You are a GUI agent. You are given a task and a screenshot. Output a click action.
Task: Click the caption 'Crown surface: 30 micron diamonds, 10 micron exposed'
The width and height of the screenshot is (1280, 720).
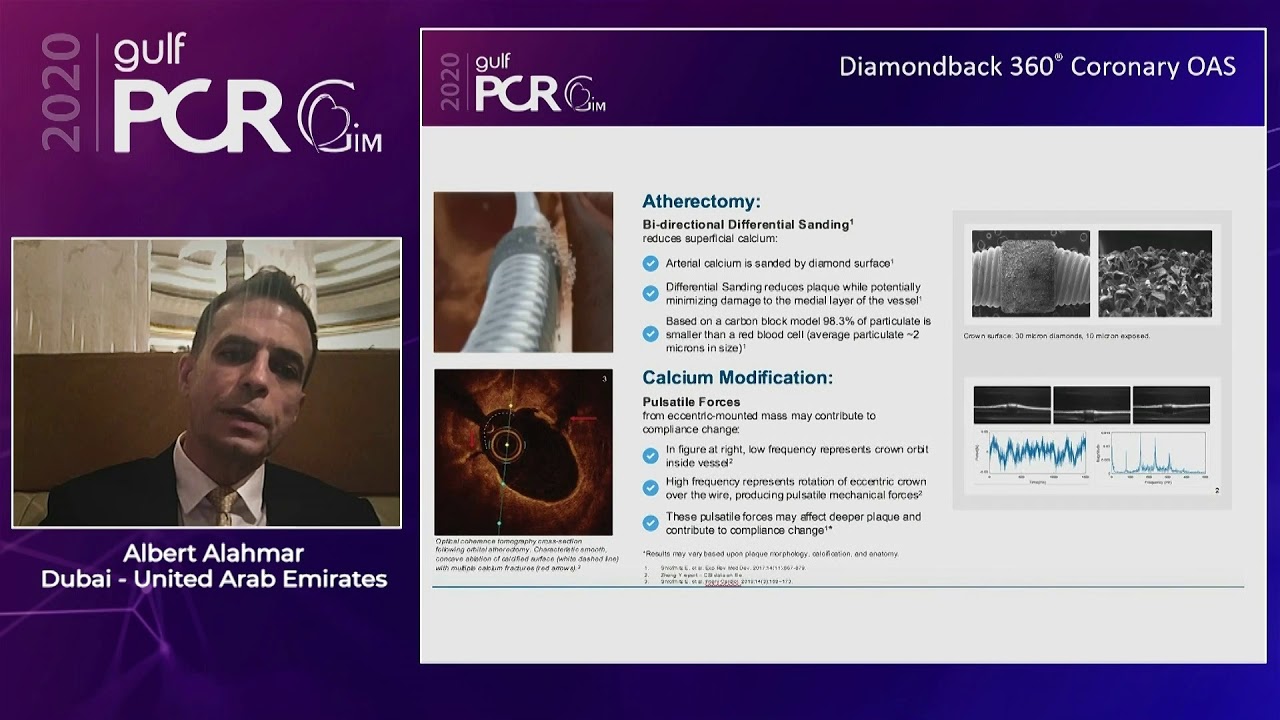tap(1057, 336)
